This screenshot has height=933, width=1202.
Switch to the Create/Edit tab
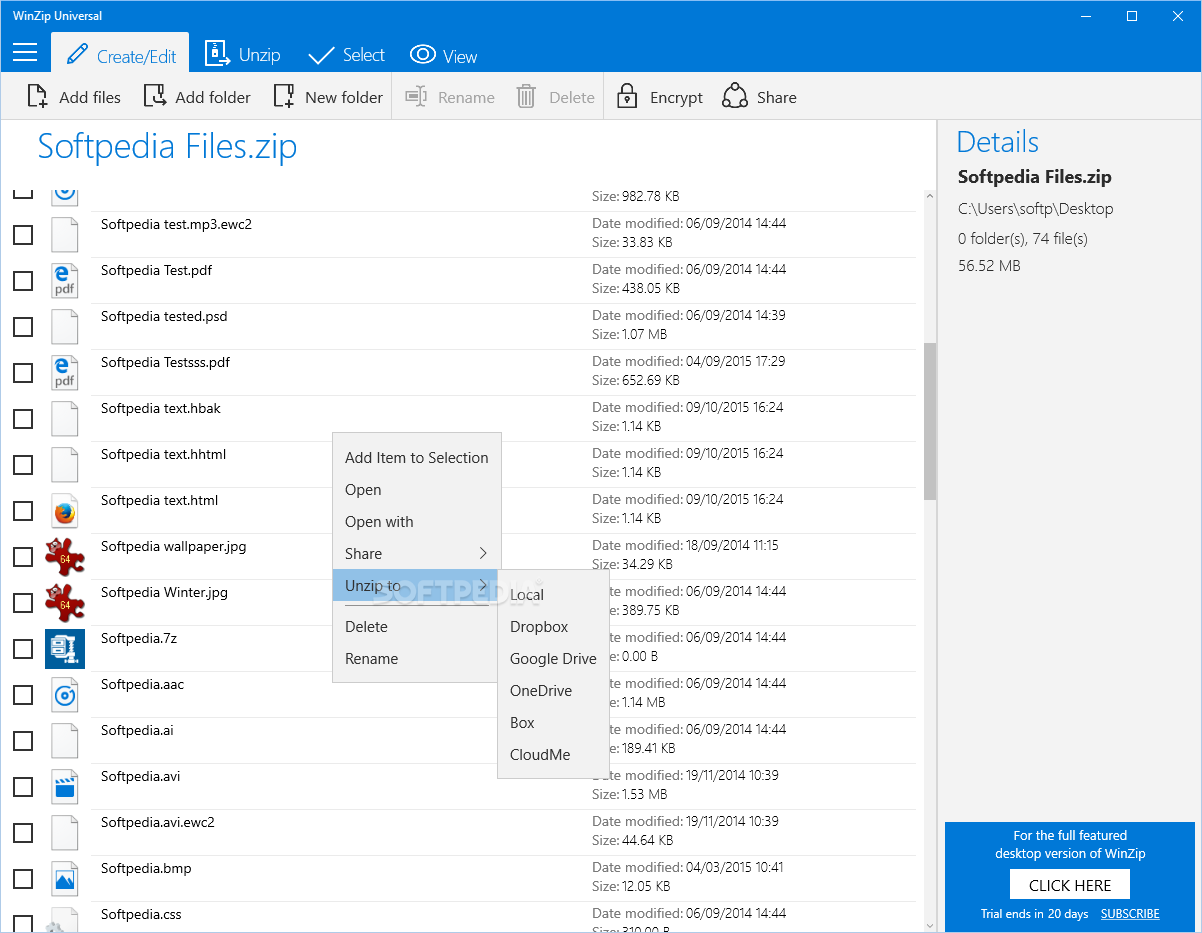point(121,54)
